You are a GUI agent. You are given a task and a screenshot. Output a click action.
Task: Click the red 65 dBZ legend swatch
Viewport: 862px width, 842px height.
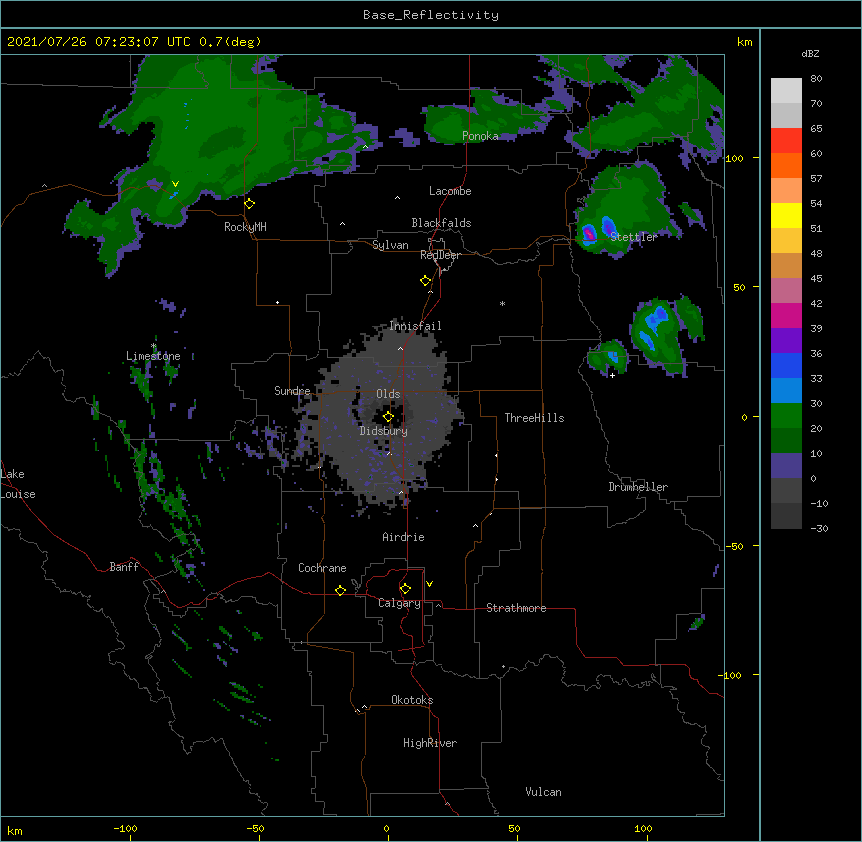(786, 141)
